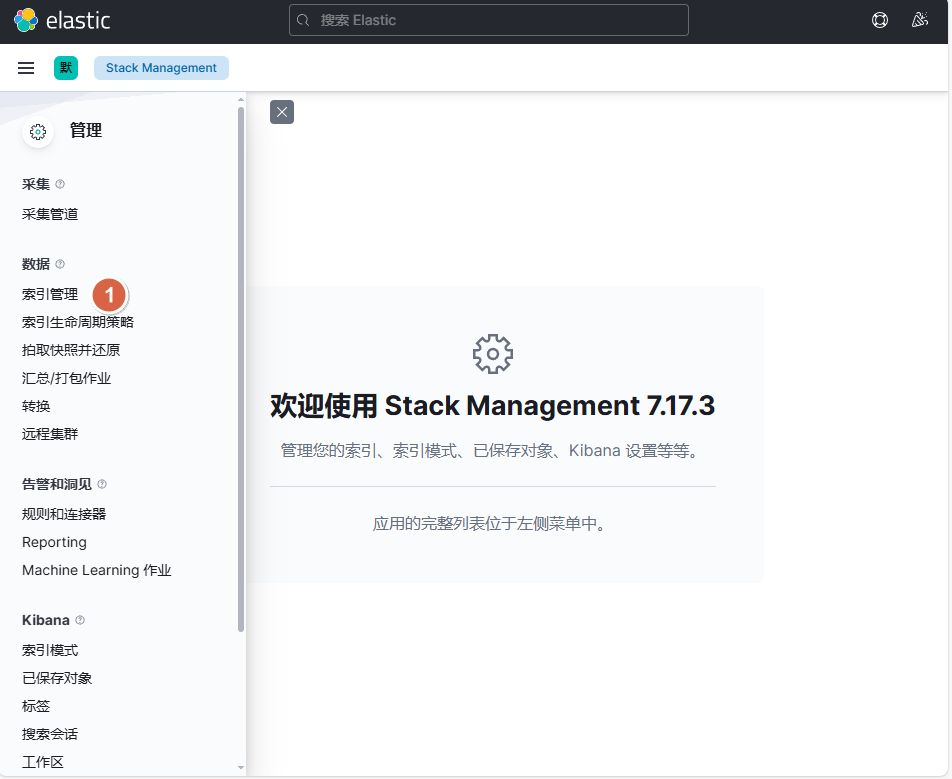Click the green 默 space avatar
Screen dimensions: 952x779
66,68
